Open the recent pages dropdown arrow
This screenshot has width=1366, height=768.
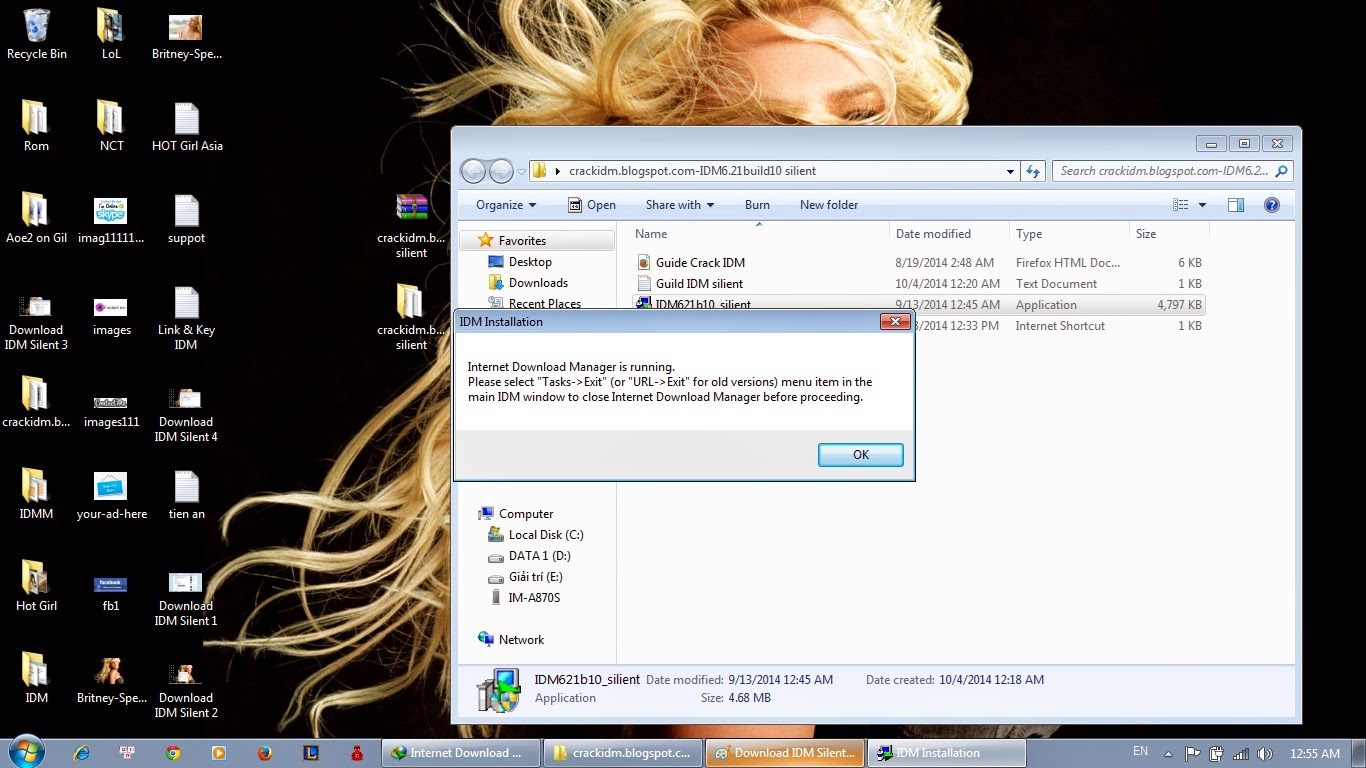pyautogui.click(x=521, y=172)
